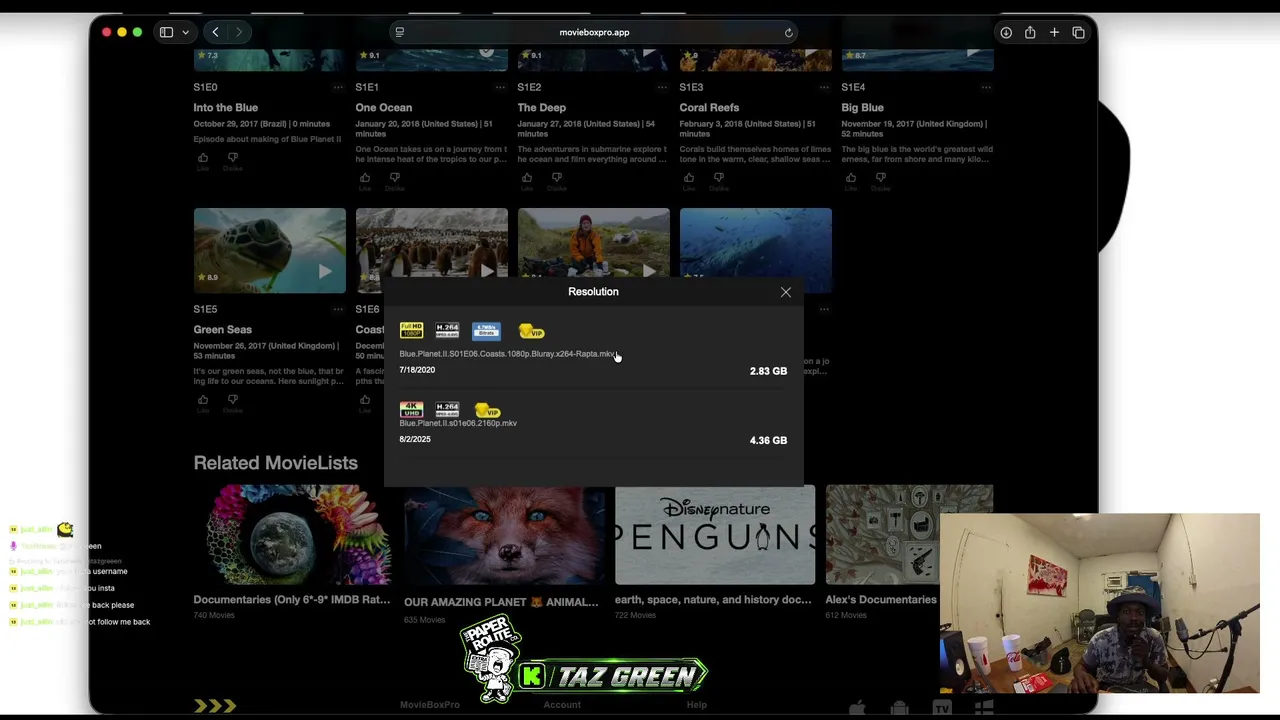1280x720 pixels.
Task: Open more options for episode S1E5
Action: [x=338, y=309]
